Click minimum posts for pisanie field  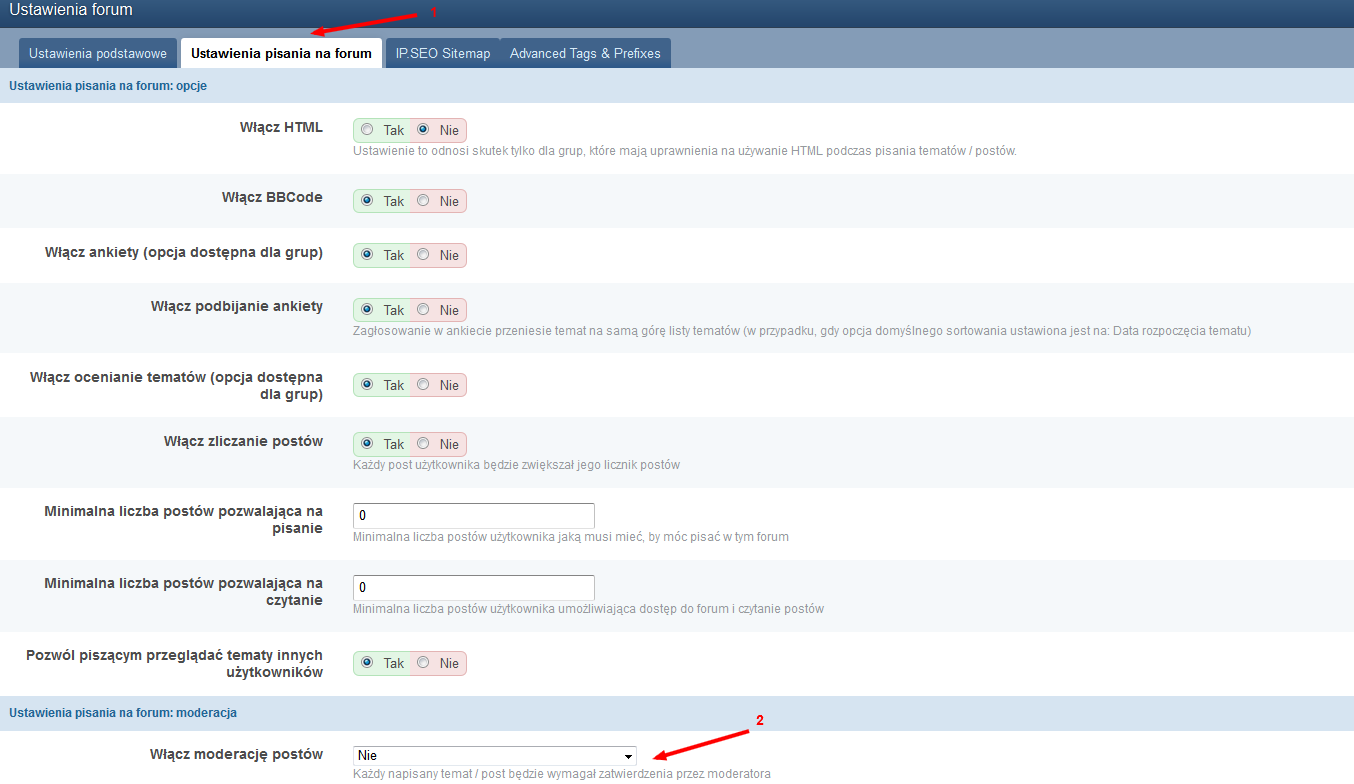[x=474, y=515]
